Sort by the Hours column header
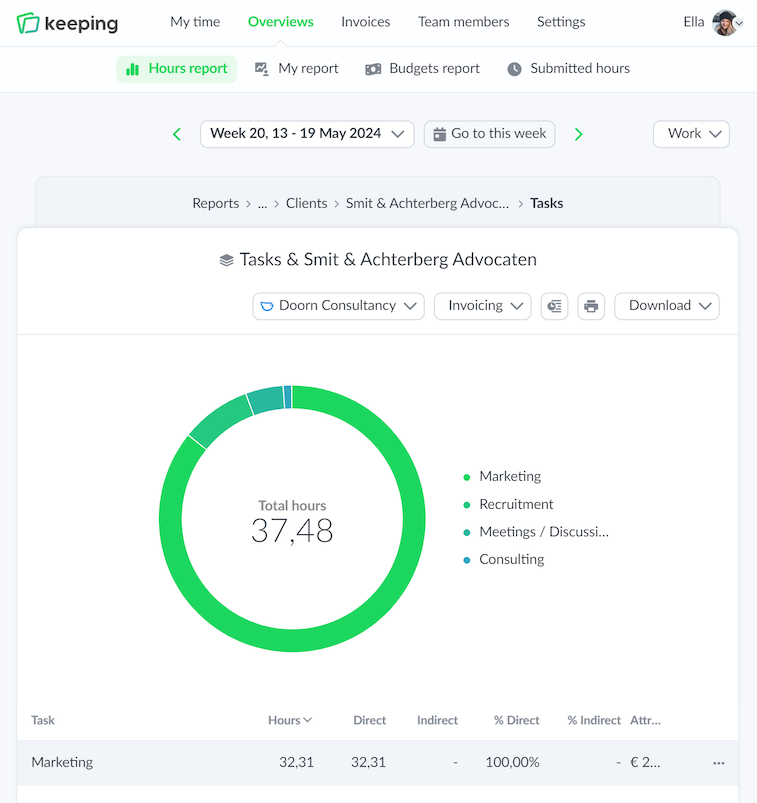Viewport: 757px width, 803px height. [x=290, y=721]
